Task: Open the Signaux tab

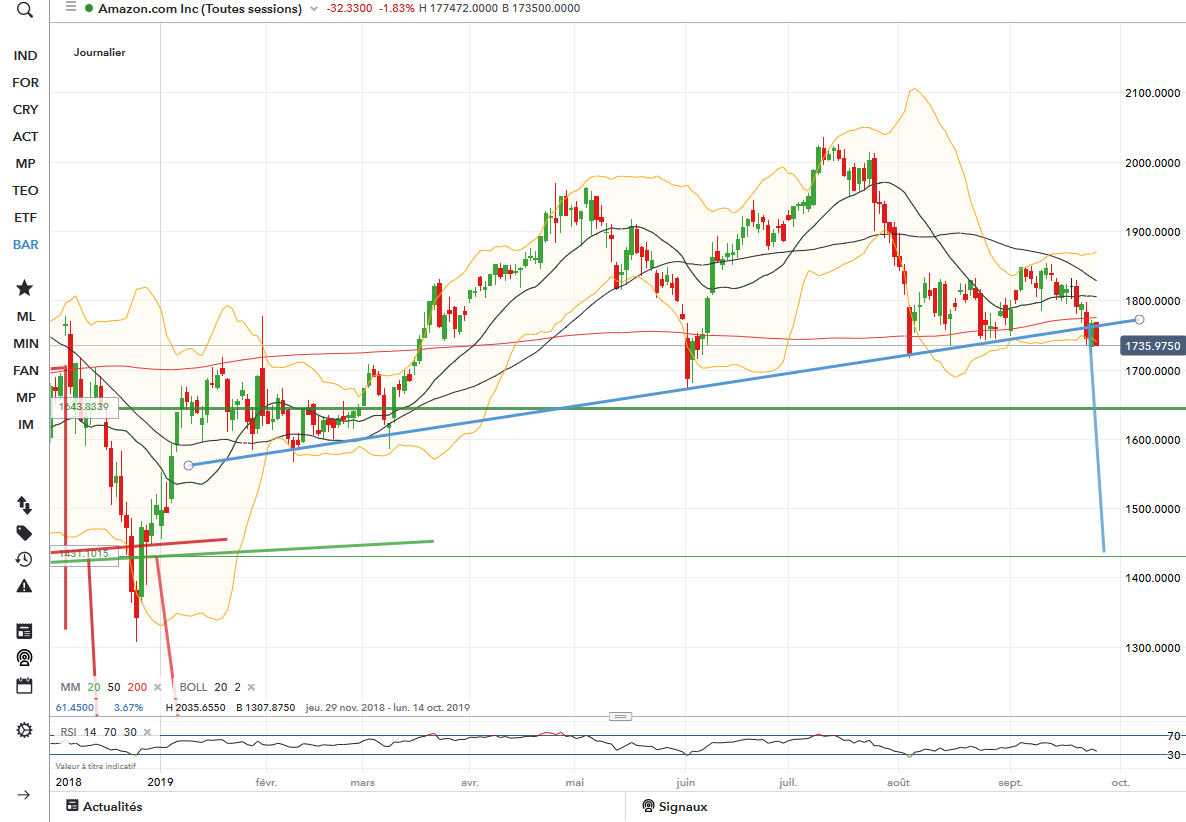Action: click(675, 806)
